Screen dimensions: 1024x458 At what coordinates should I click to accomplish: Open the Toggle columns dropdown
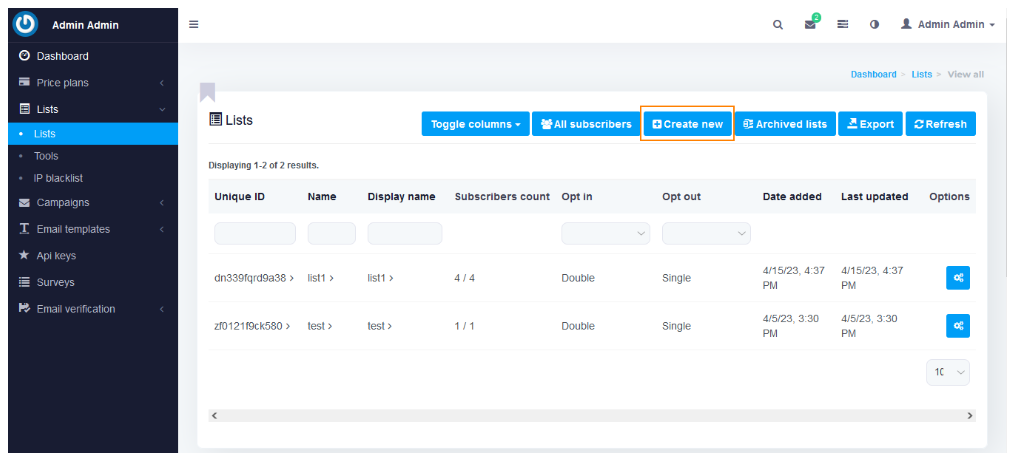pyautogui.click(x=475, y=124)
